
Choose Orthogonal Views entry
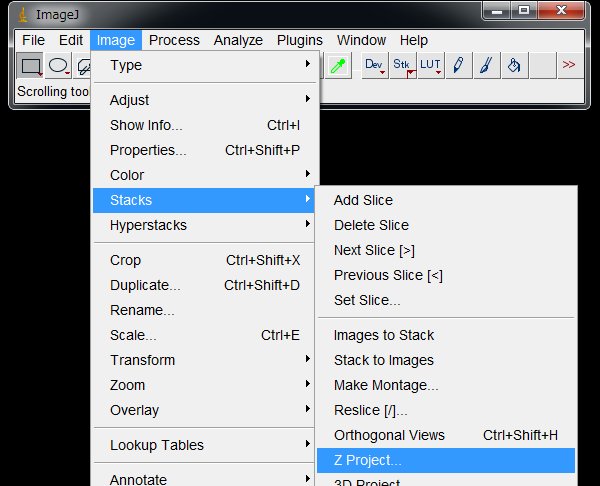coord(446,435)
